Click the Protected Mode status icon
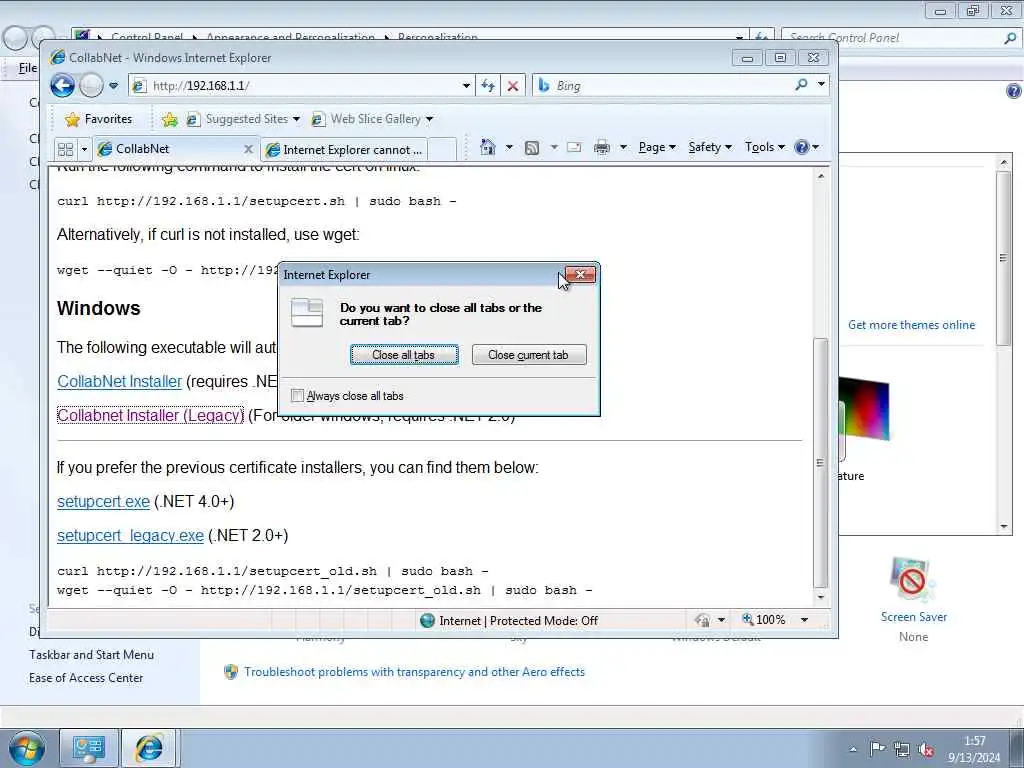 (x=702, y=620)
